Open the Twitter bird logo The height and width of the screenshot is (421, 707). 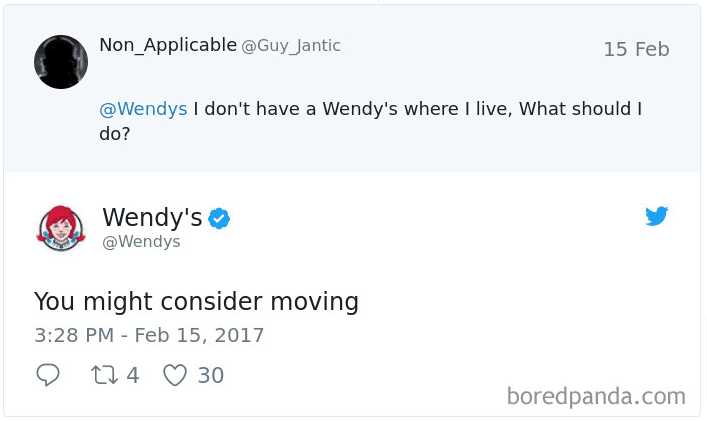point(656,216)
